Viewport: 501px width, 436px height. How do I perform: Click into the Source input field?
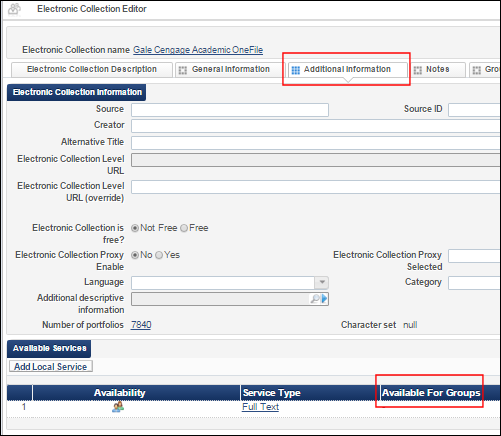(230, 110)
